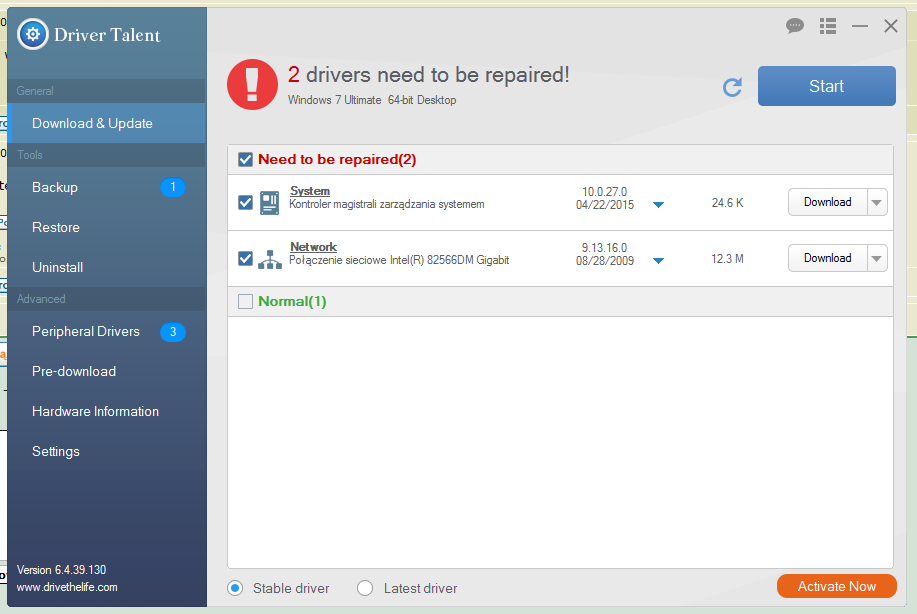Viewport: 917px width, 614px height.
Task: Click the 24.6 K size value
Action: pyautogui.click(x=728, y=203)
